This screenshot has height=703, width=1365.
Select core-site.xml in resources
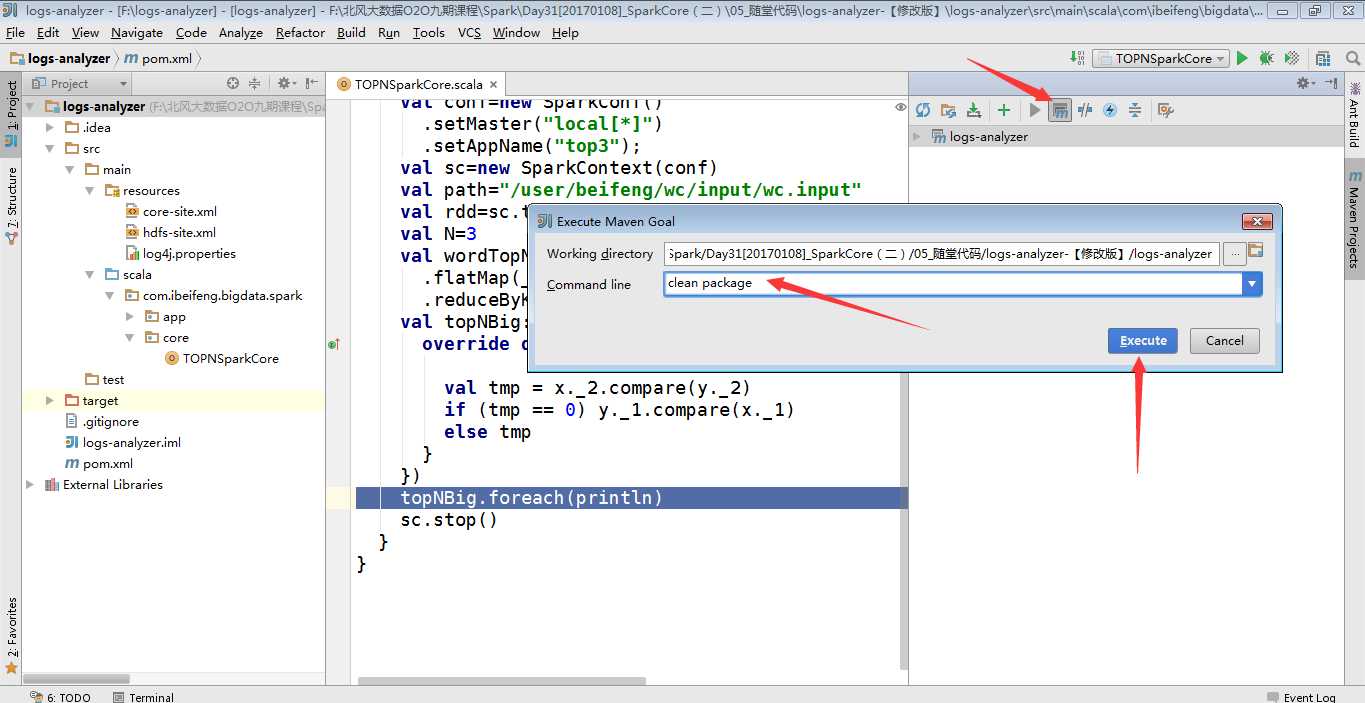[172, 211]
